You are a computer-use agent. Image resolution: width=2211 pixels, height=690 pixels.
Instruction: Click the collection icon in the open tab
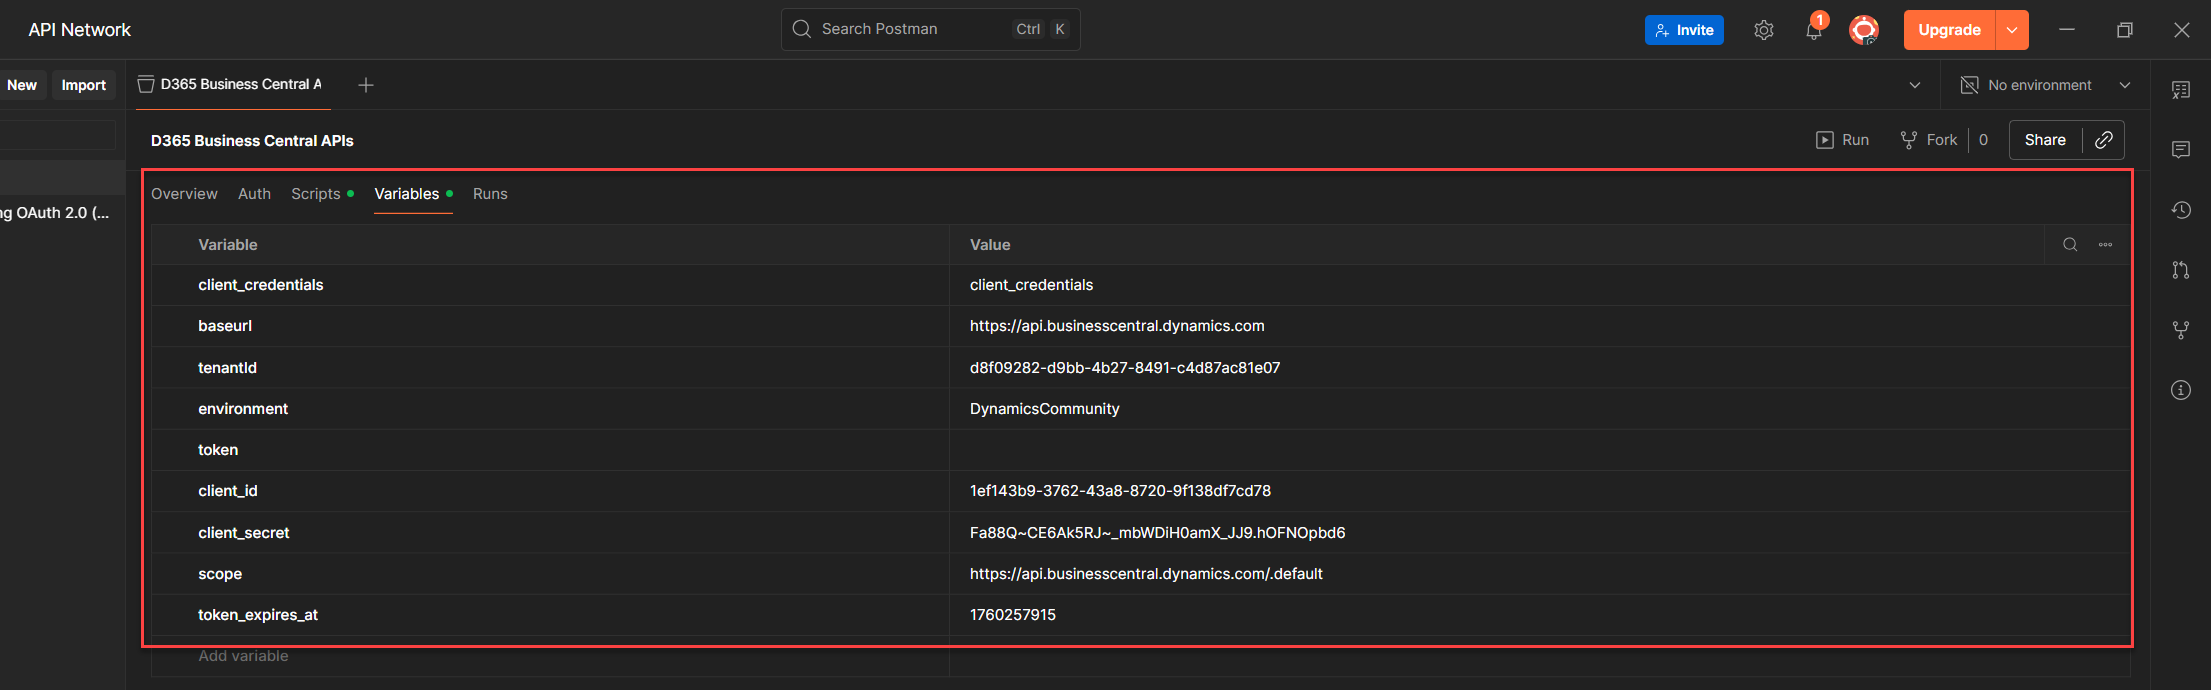pos(146,85)
